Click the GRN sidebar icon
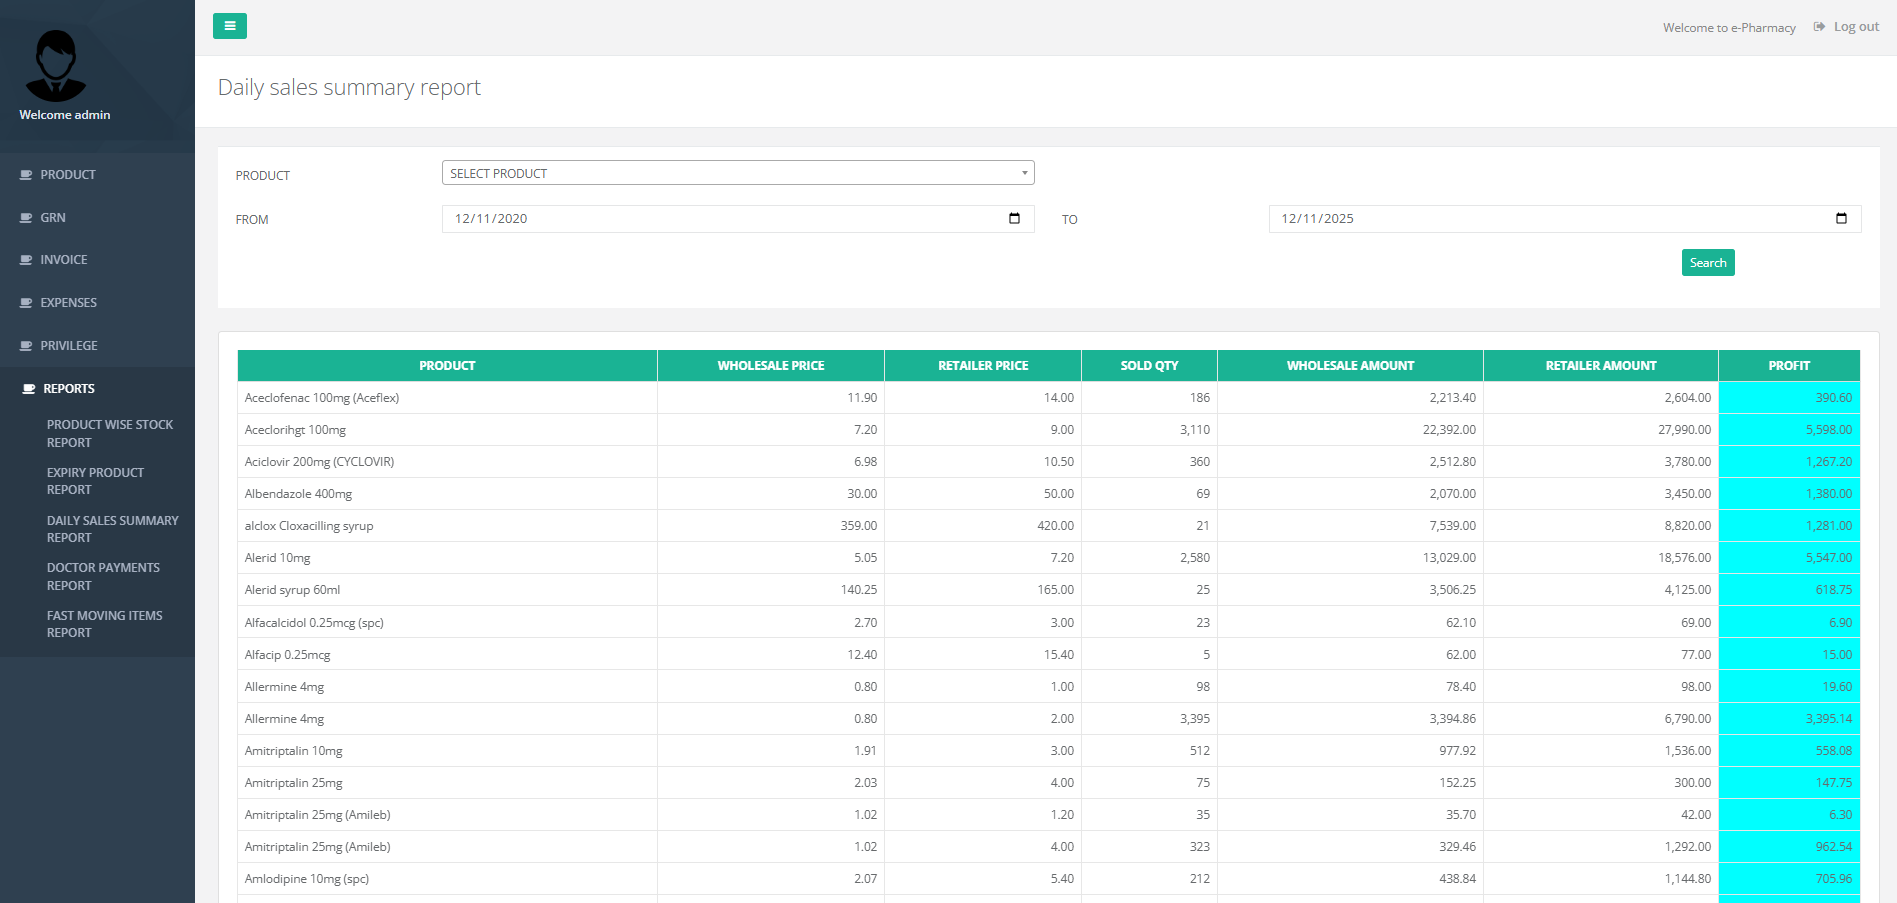 tap(27, 217)
